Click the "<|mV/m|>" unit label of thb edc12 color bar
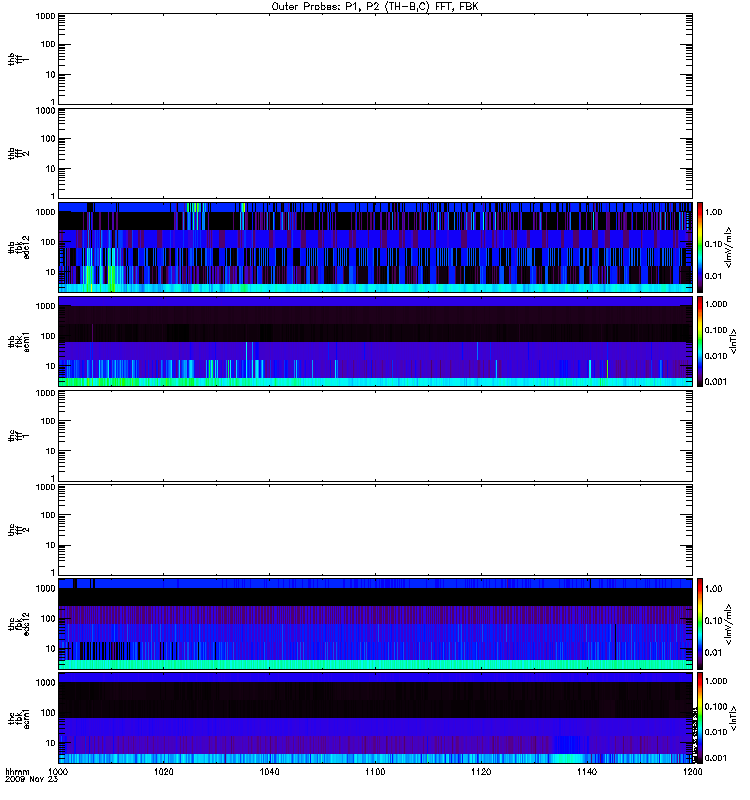The image size is (750, 800). (x=729, y=247)
